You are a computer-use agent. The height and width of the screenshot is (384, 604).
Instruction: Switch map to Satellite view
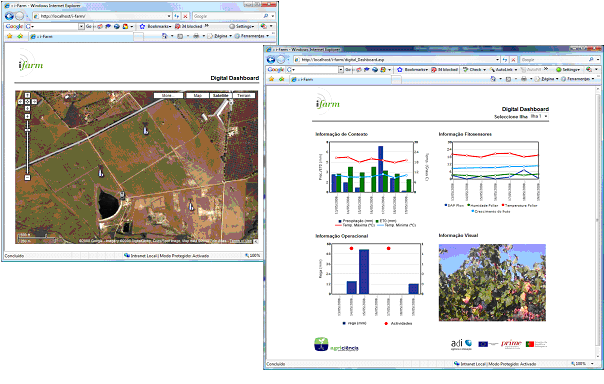(221, 96)
